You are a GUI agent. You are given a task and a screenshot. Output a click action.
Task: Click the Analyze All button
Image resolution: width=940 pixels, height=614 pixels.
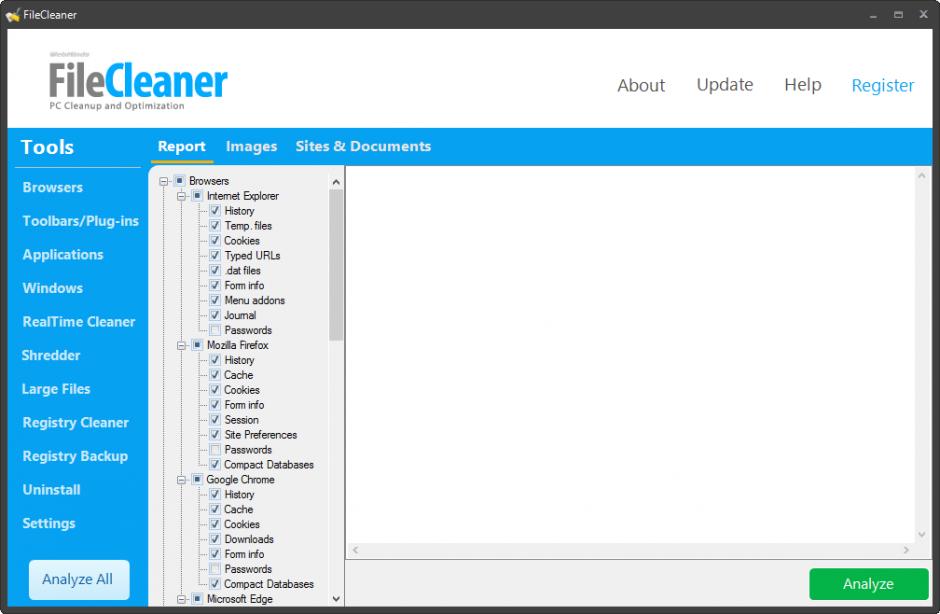[79, 579]
